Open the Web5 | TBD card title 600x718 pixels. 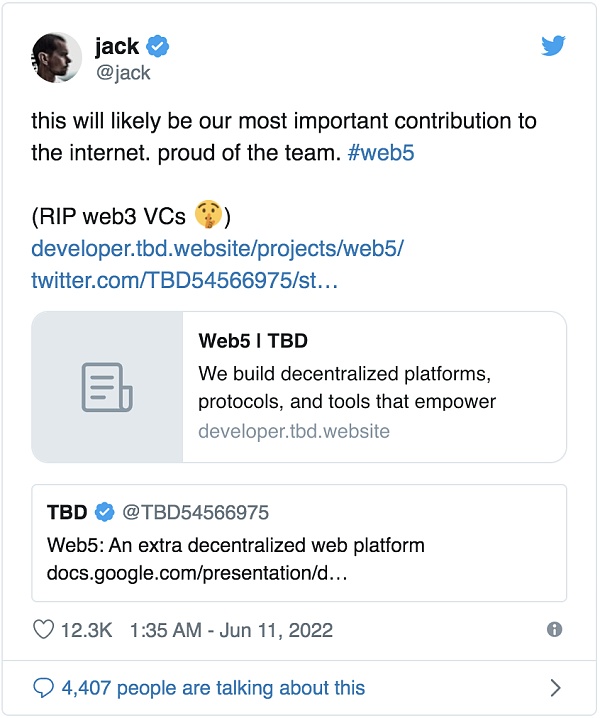(x=253, y=341)
